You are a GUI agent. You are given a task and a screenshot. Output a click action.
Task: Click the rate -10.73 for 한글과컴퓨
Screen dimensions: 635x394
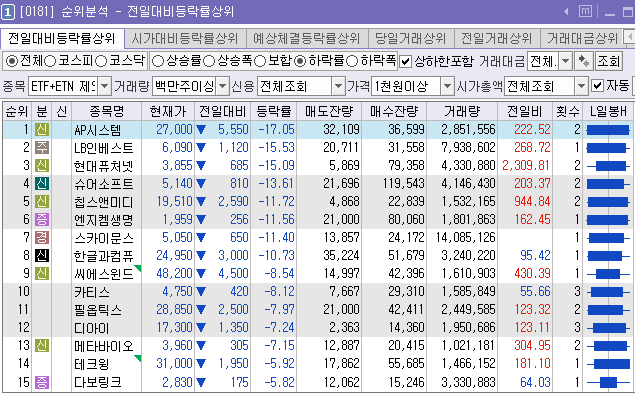pyautogui.click(x=276, y=256)
